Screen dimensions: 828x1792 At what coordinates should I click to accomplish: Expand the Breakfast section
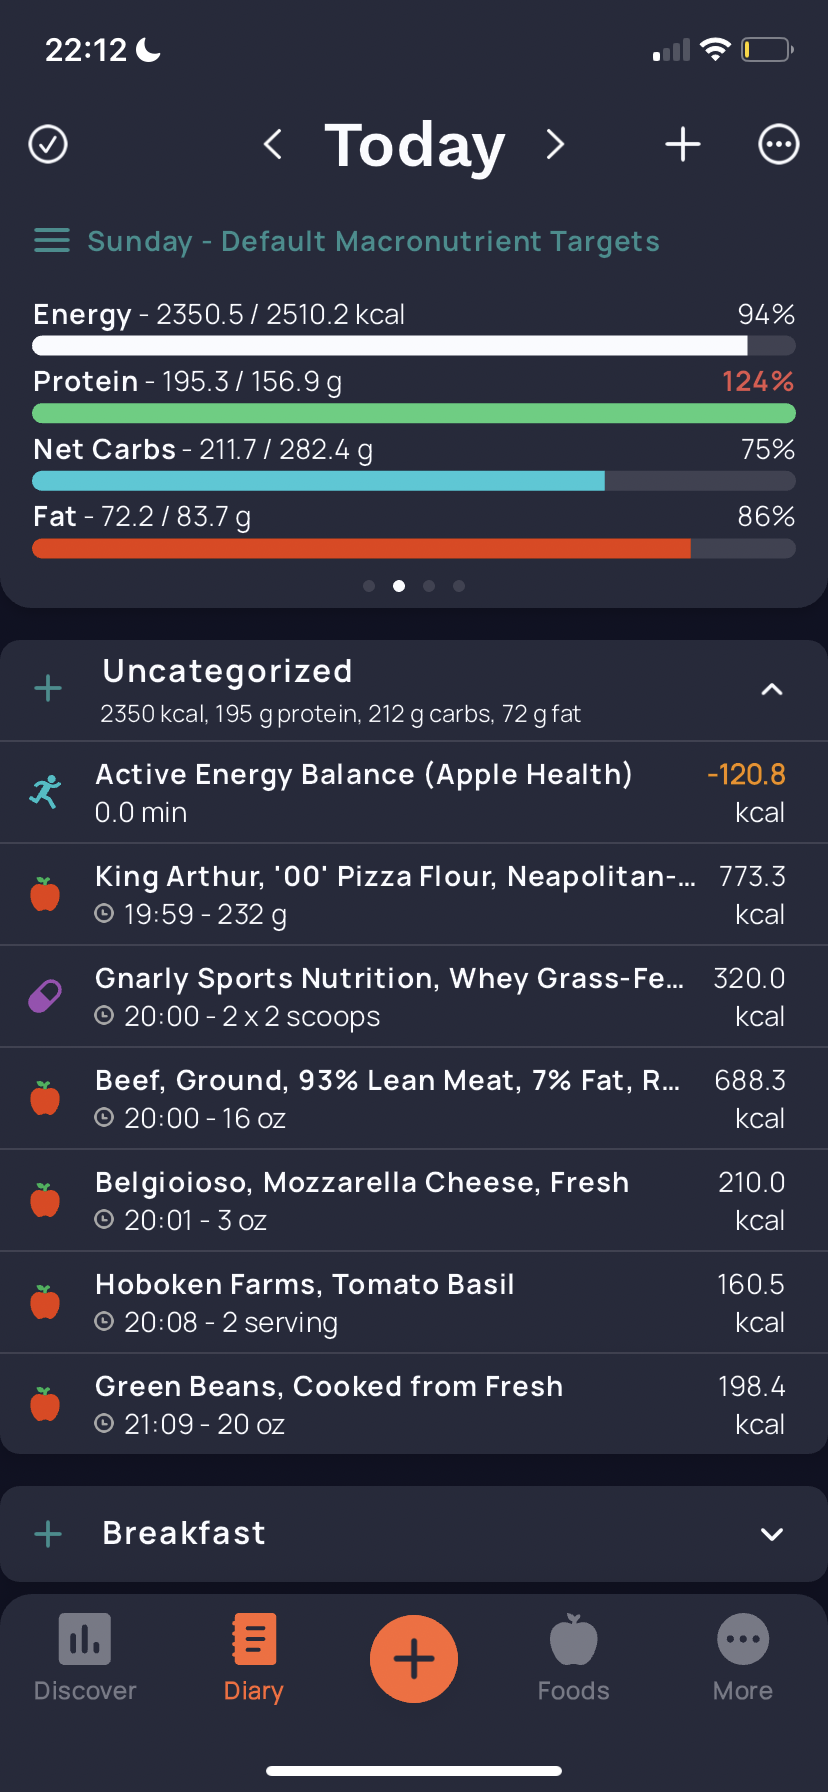click(772, 1534)
